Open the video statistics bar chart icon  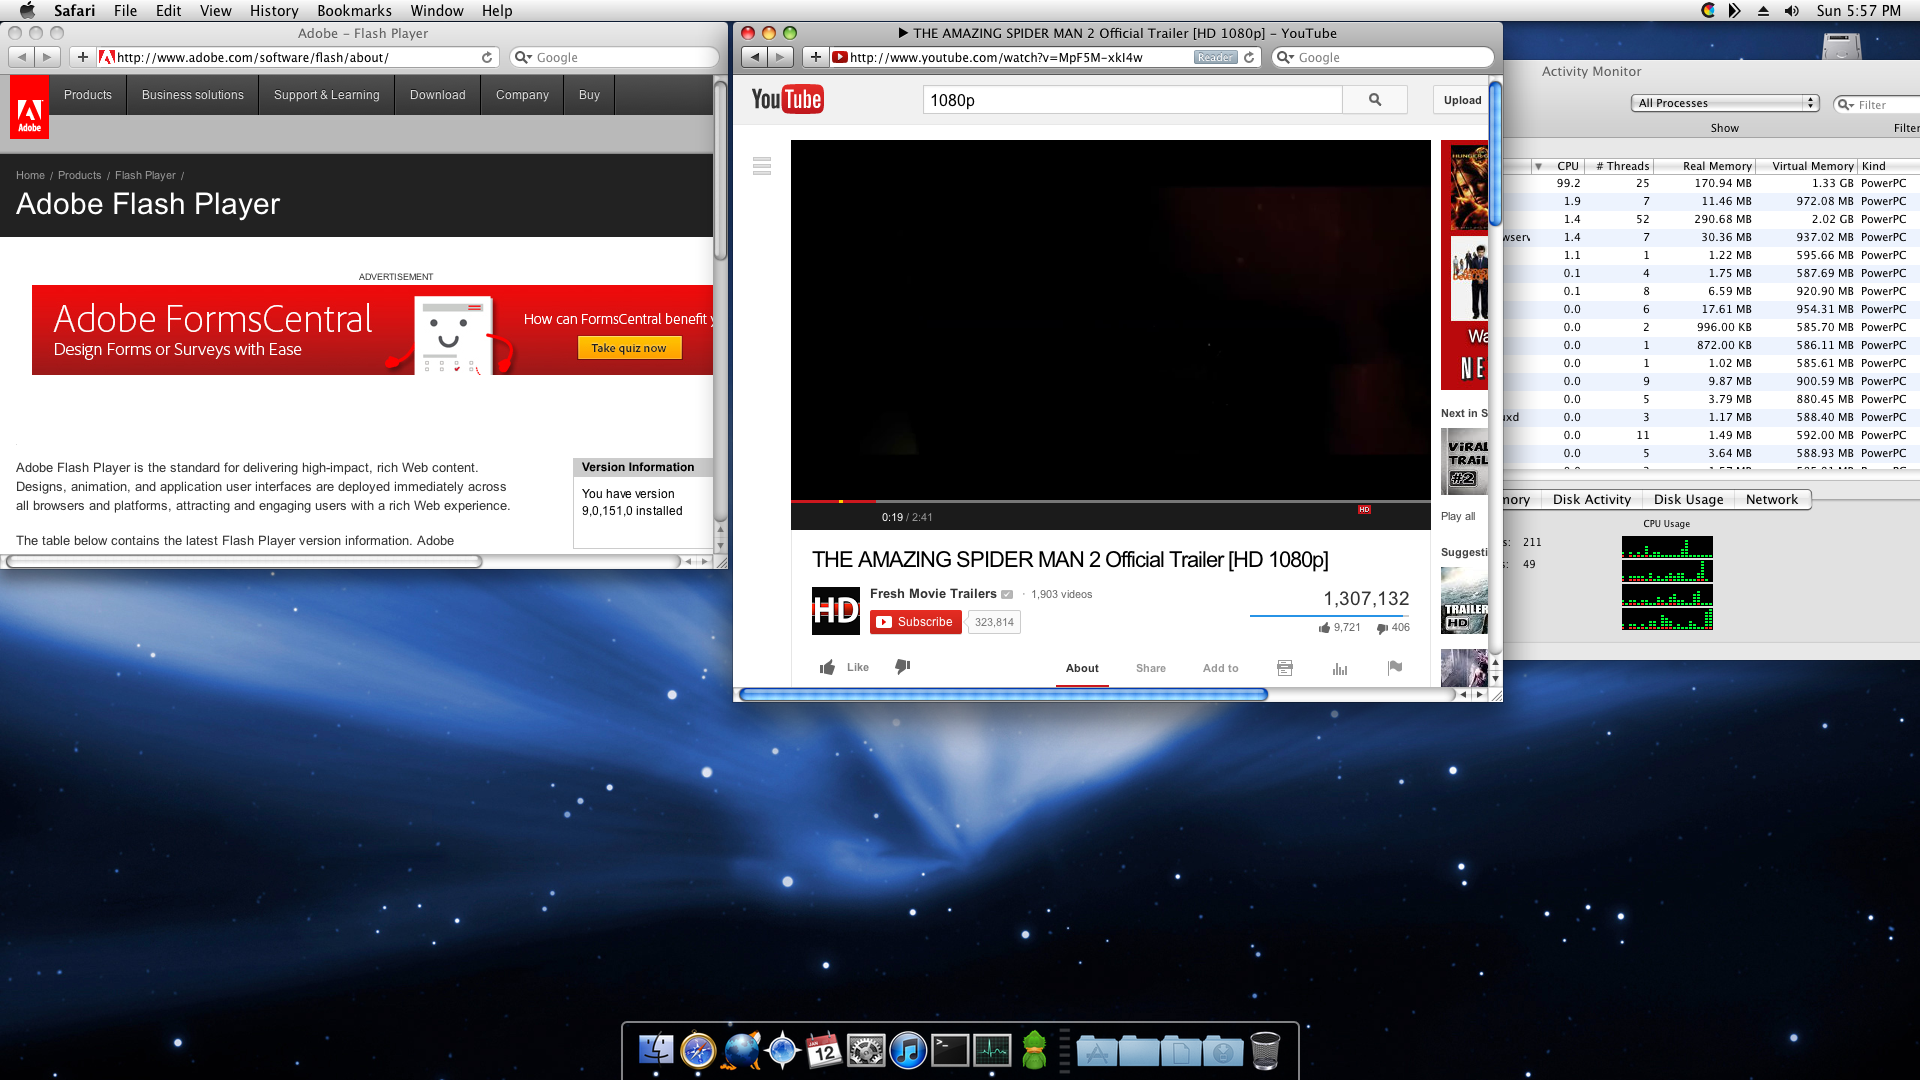point(1340,668)
